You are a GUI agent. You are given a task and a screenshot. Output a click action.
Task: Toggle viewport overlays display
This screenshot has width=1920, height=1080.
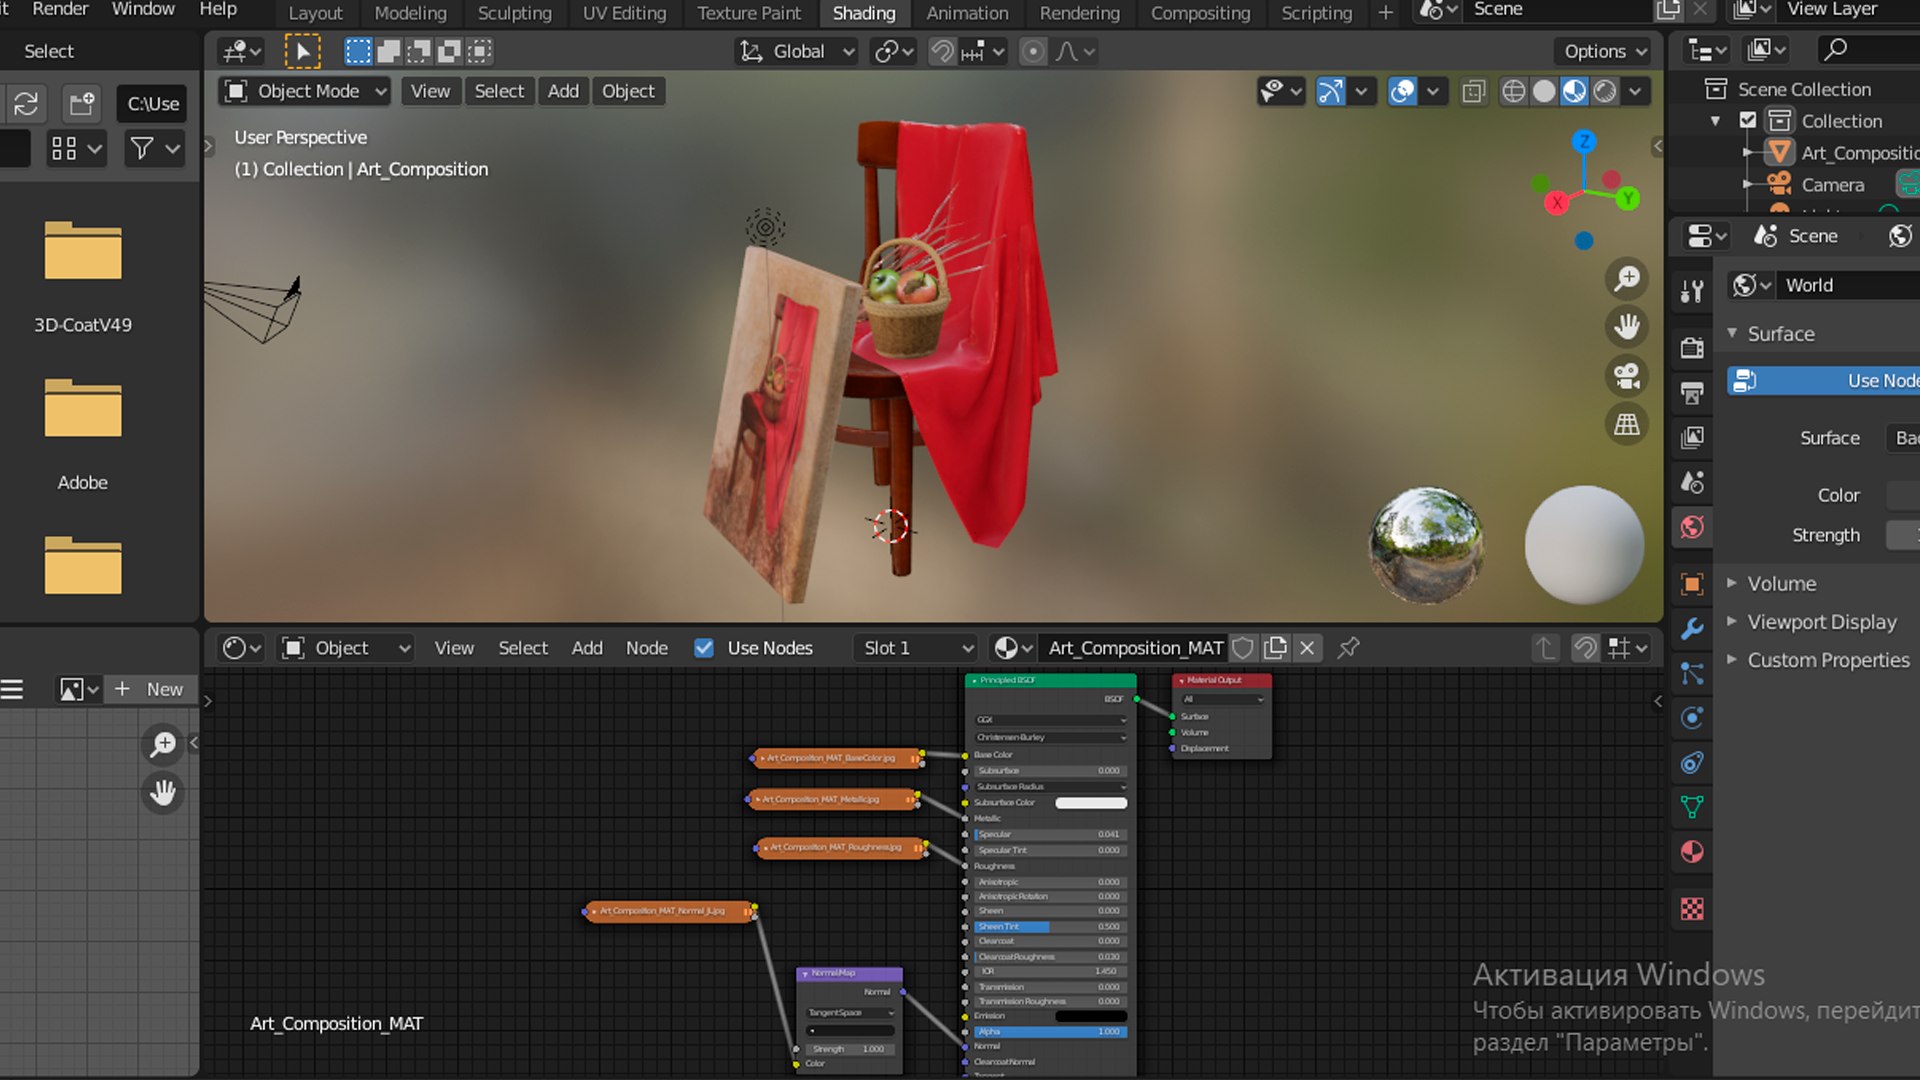(1403, 92)
